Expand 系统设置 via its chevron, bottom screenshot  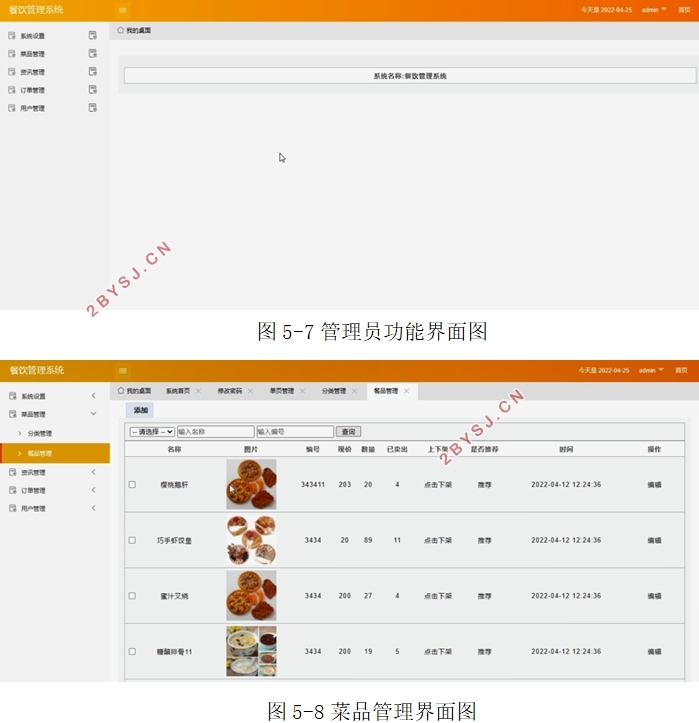click(x=94, y=396)
